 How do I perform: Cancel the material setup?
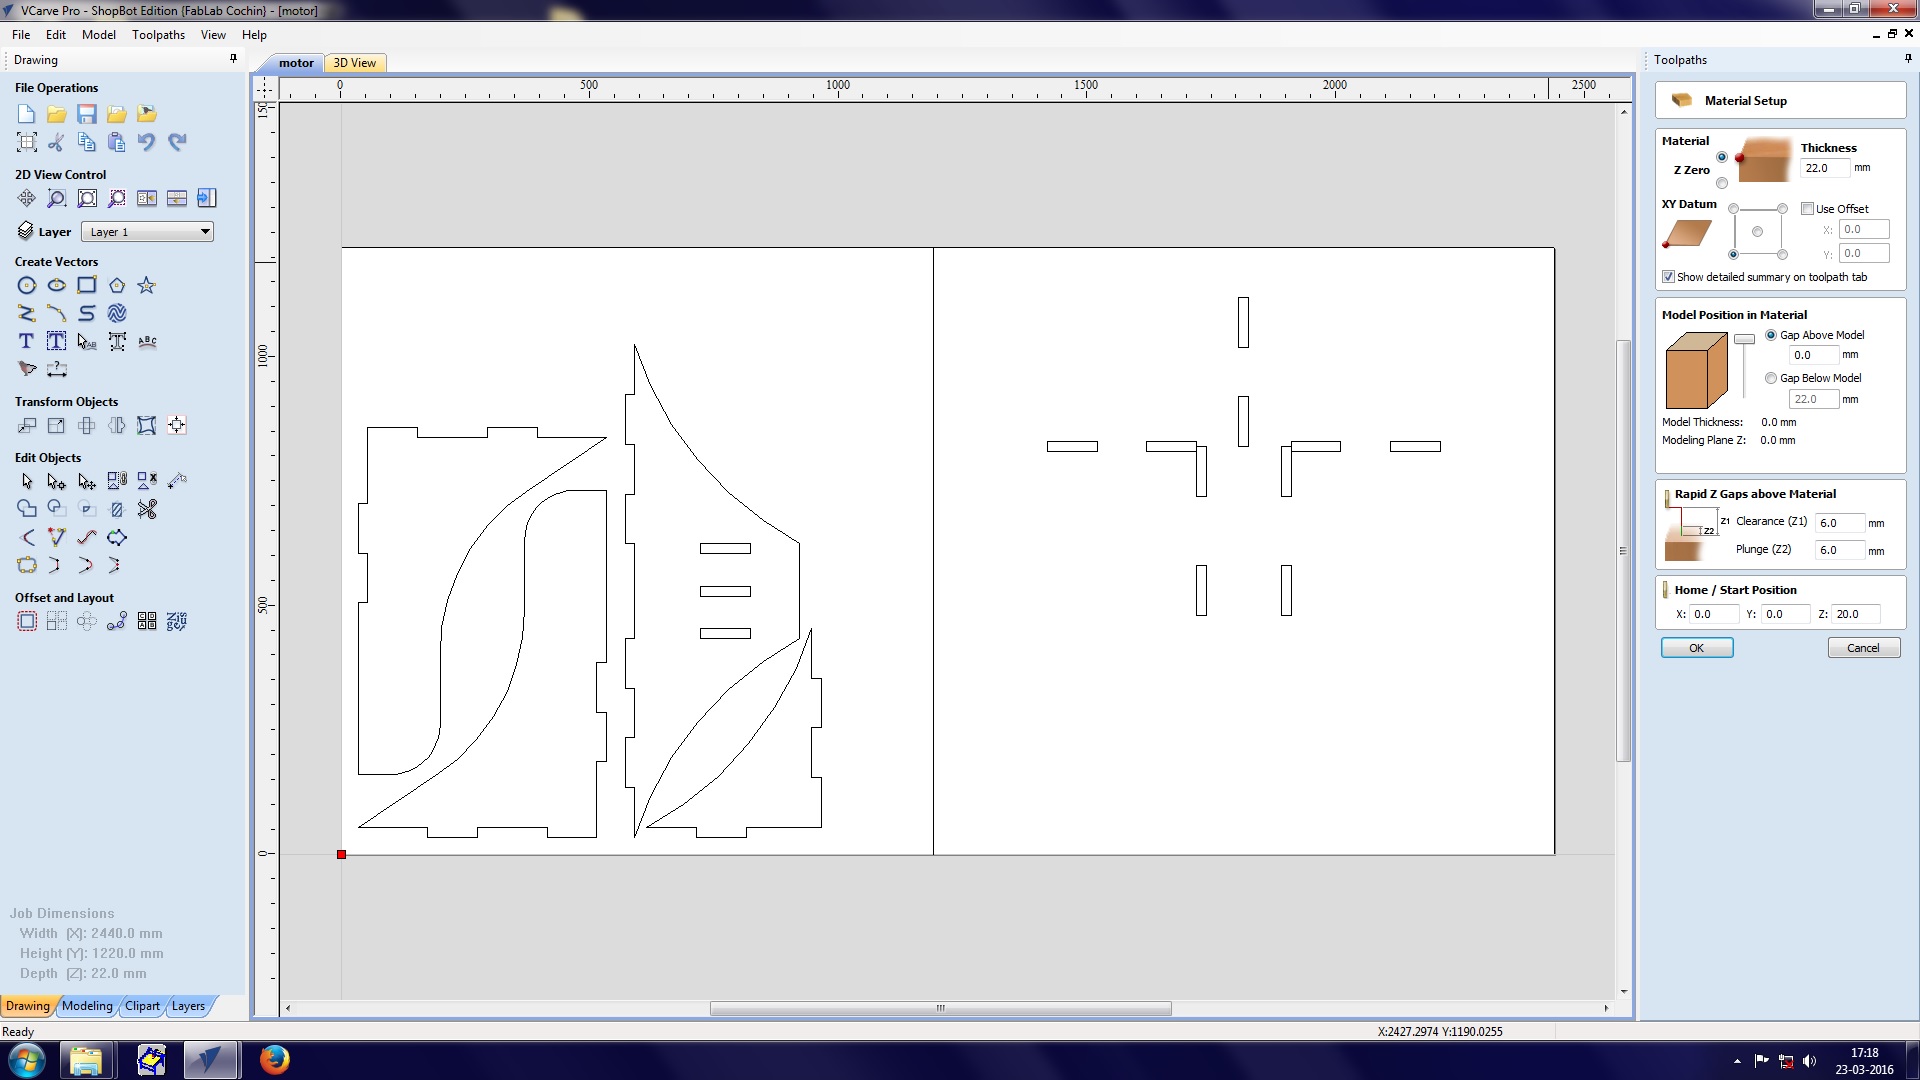click(x=1864, y=648)
